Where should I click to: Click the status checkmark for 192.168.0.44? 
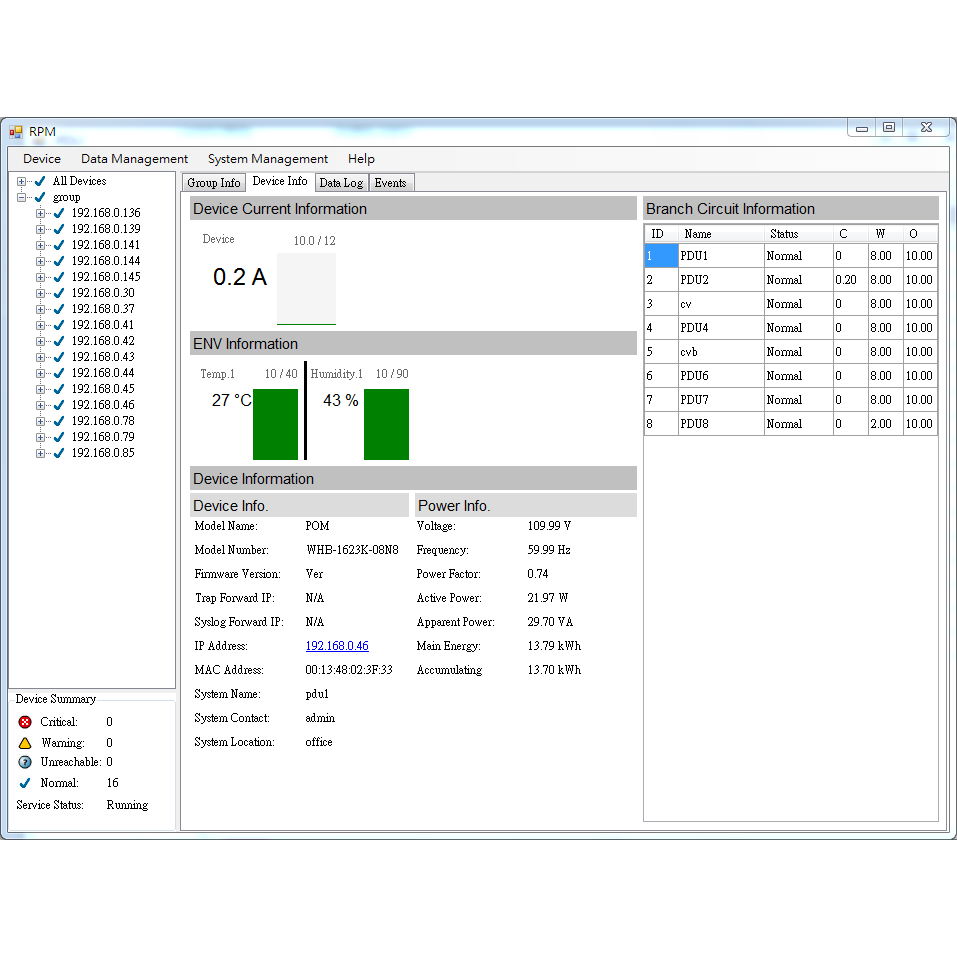tap(59, 373)
